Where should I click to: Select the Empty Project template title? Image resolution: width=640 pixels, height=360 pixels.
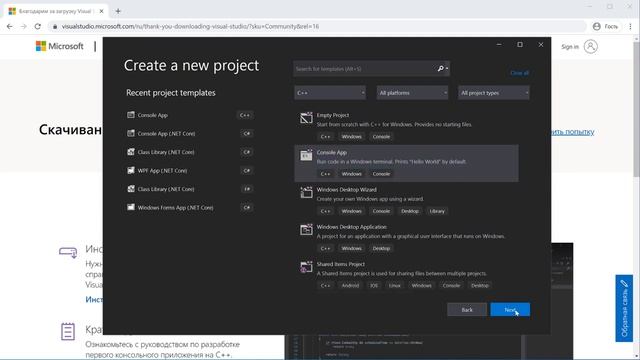(x=333, y=115)
